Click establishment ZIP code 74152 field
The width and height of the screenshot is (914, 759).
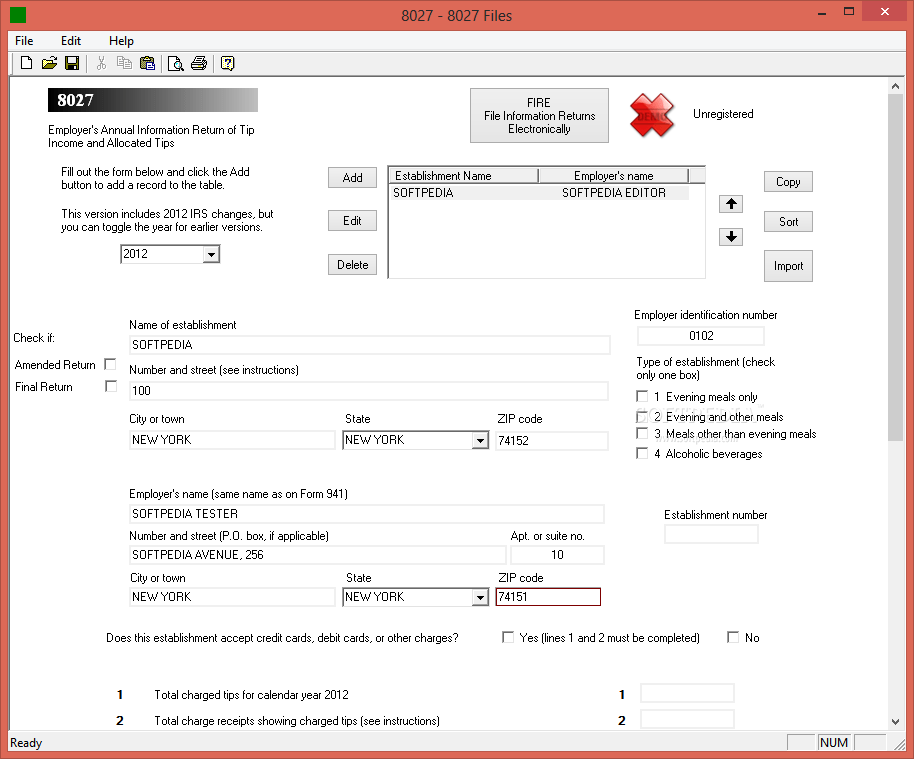[551, 440]
